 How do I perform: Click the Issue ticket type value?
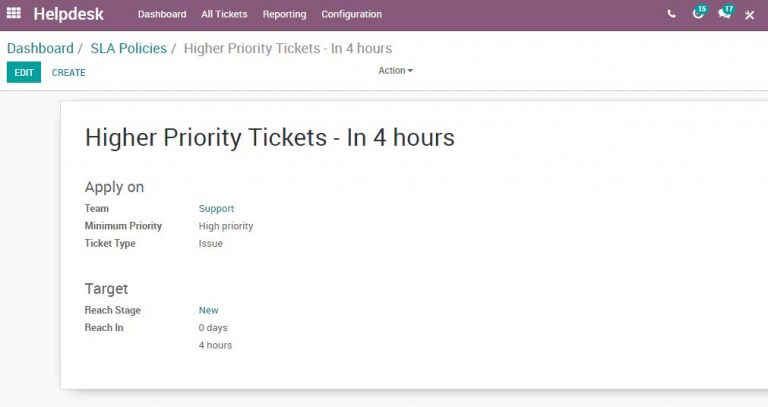[211, 243]
